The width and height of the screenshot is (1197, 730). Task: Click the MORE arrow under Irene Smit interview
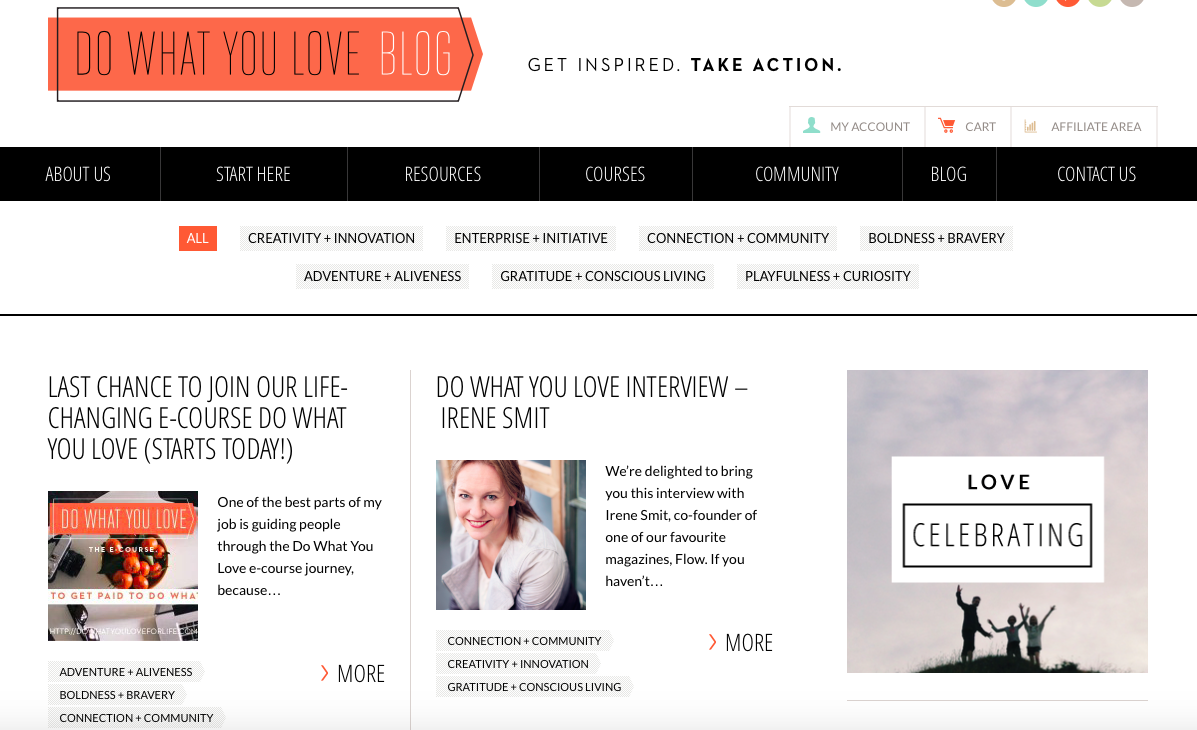point(711,642)
